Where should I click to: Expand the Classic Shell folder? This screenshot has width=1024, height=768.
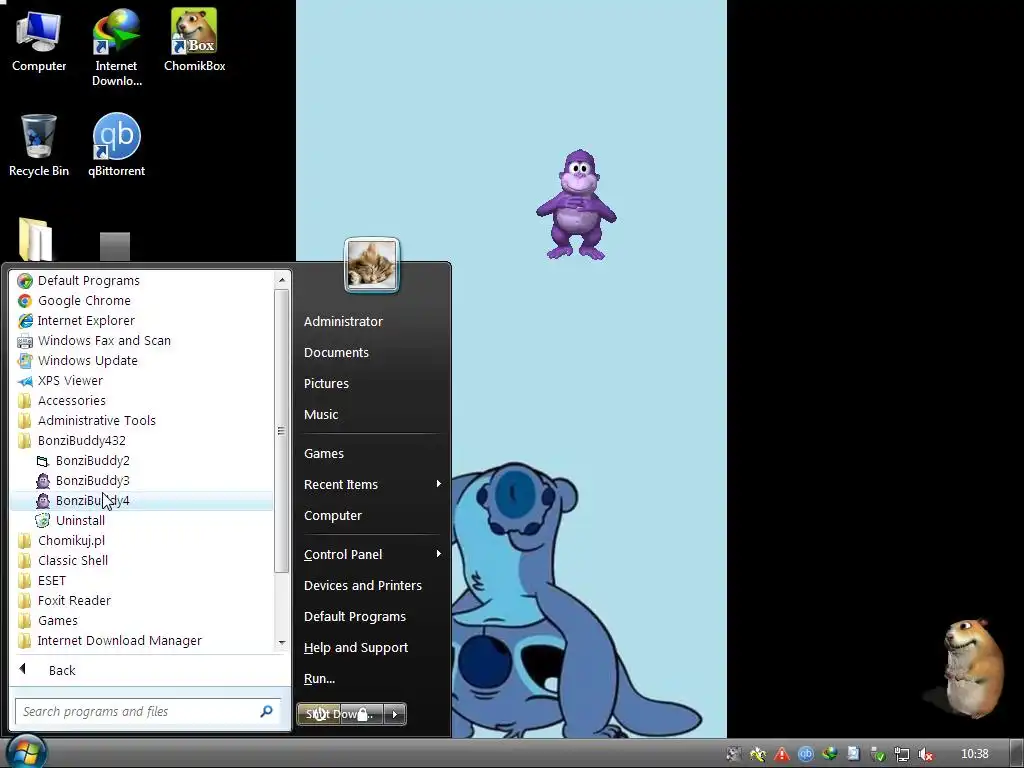tap(142, 560)
